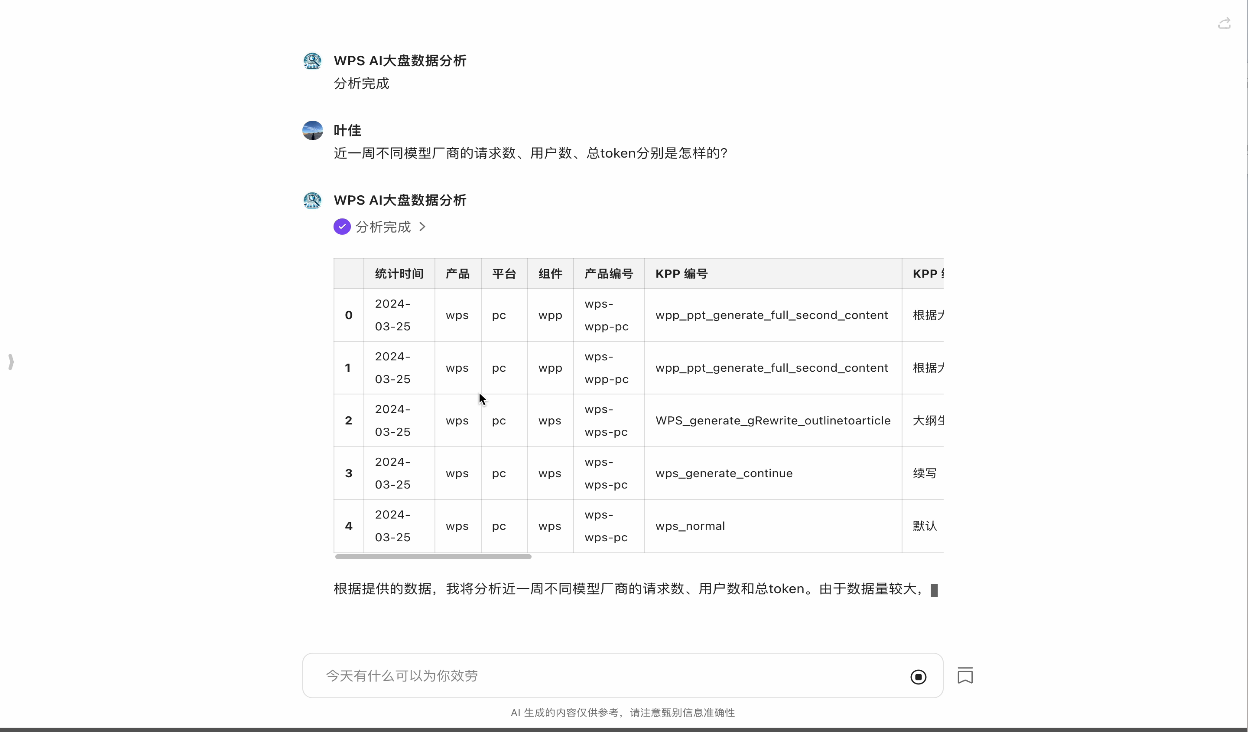The image size is (1248, 732).
Task: Click the 平台 column header
Action: pos(504,274)
